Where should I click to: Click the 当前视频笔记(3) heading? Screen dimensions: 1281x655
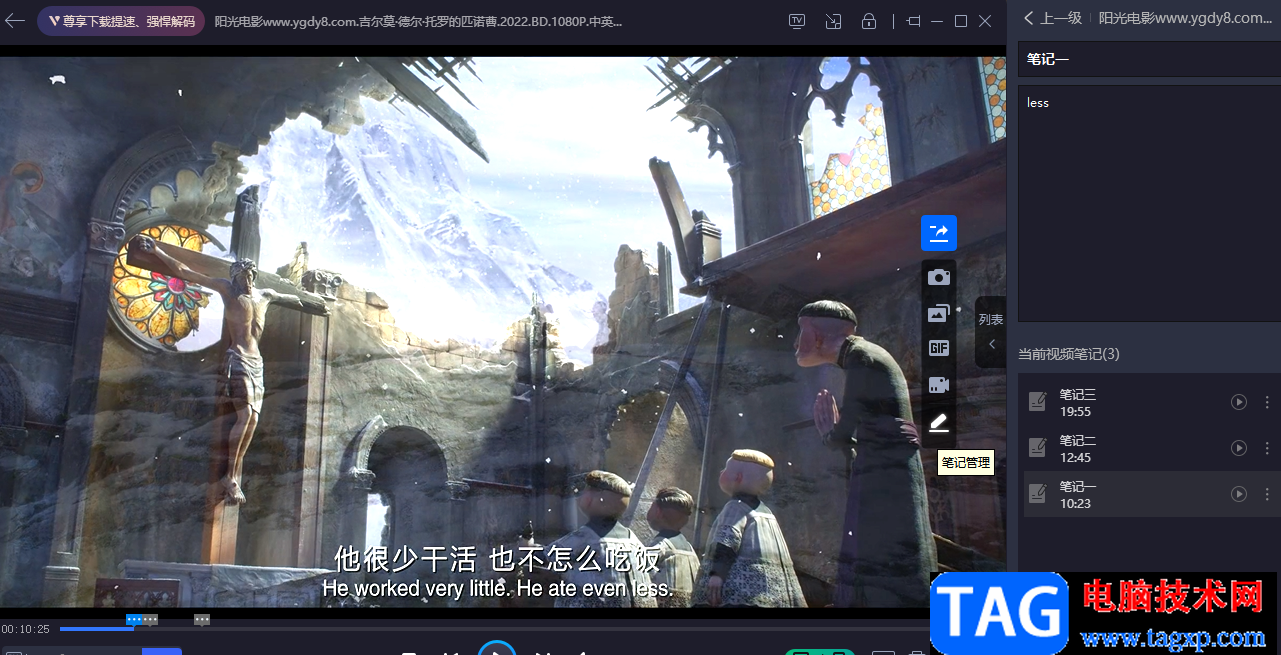(1069, 354)
